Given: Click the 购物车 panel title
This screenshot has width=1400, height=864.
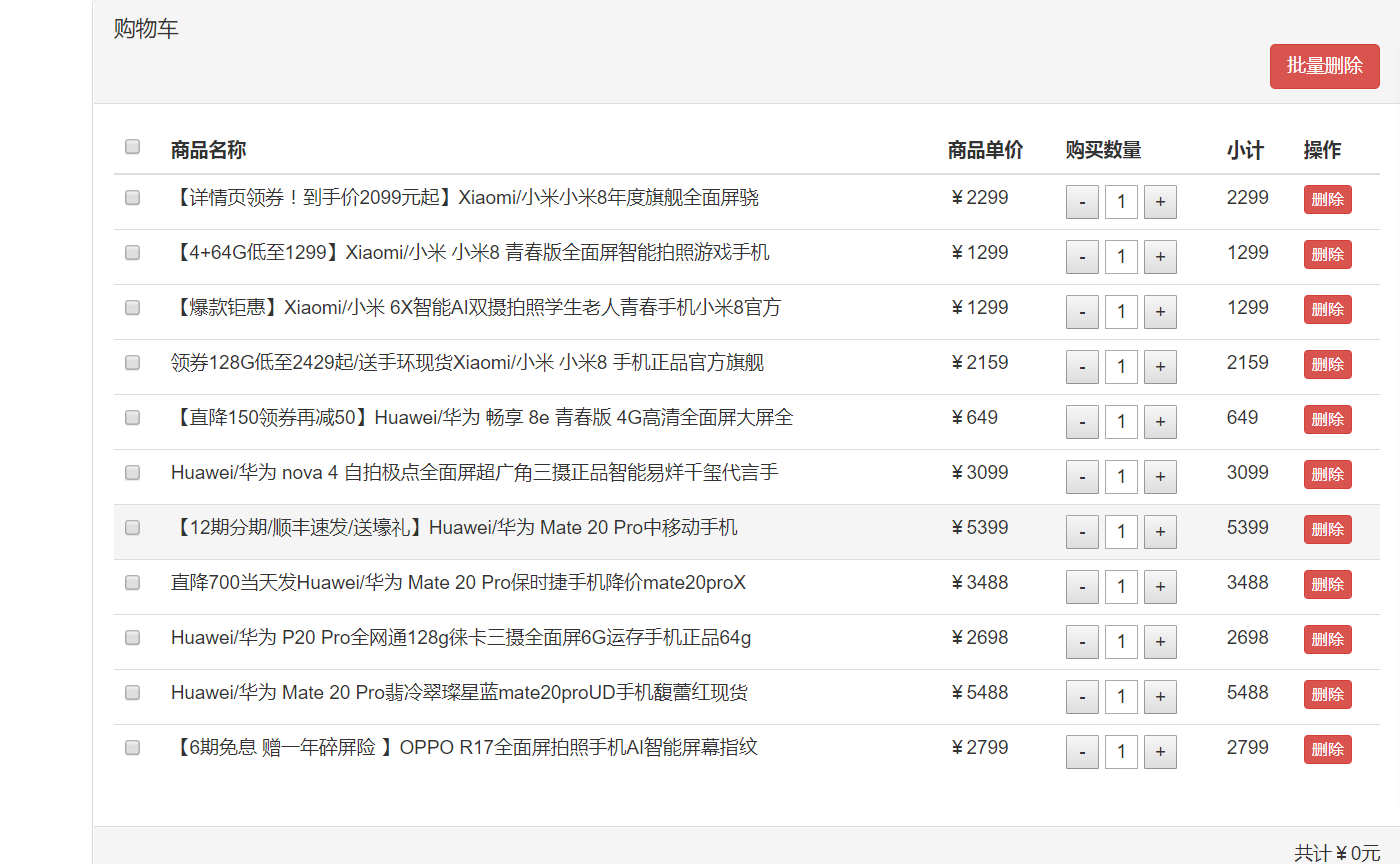Looking at the screenshot, I should (x=146, y=29).
